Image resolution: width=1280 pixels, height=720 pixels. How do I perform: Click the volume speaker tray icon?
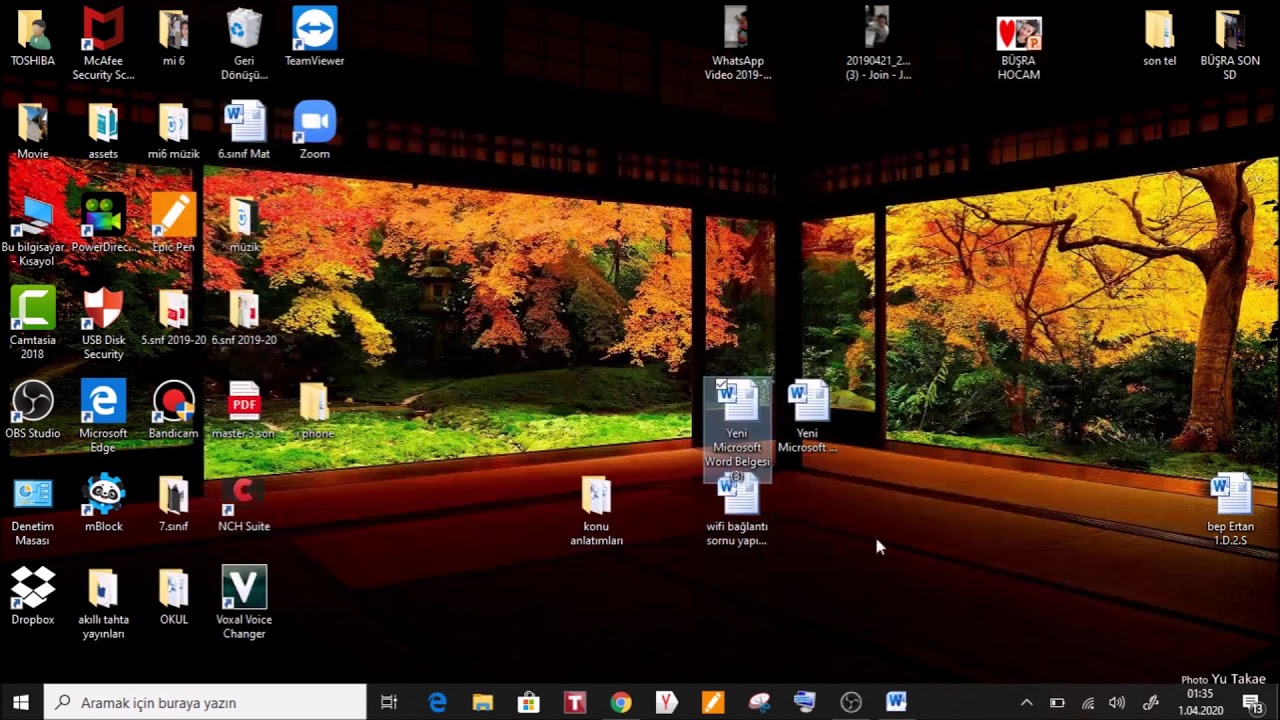[1117, 703]
